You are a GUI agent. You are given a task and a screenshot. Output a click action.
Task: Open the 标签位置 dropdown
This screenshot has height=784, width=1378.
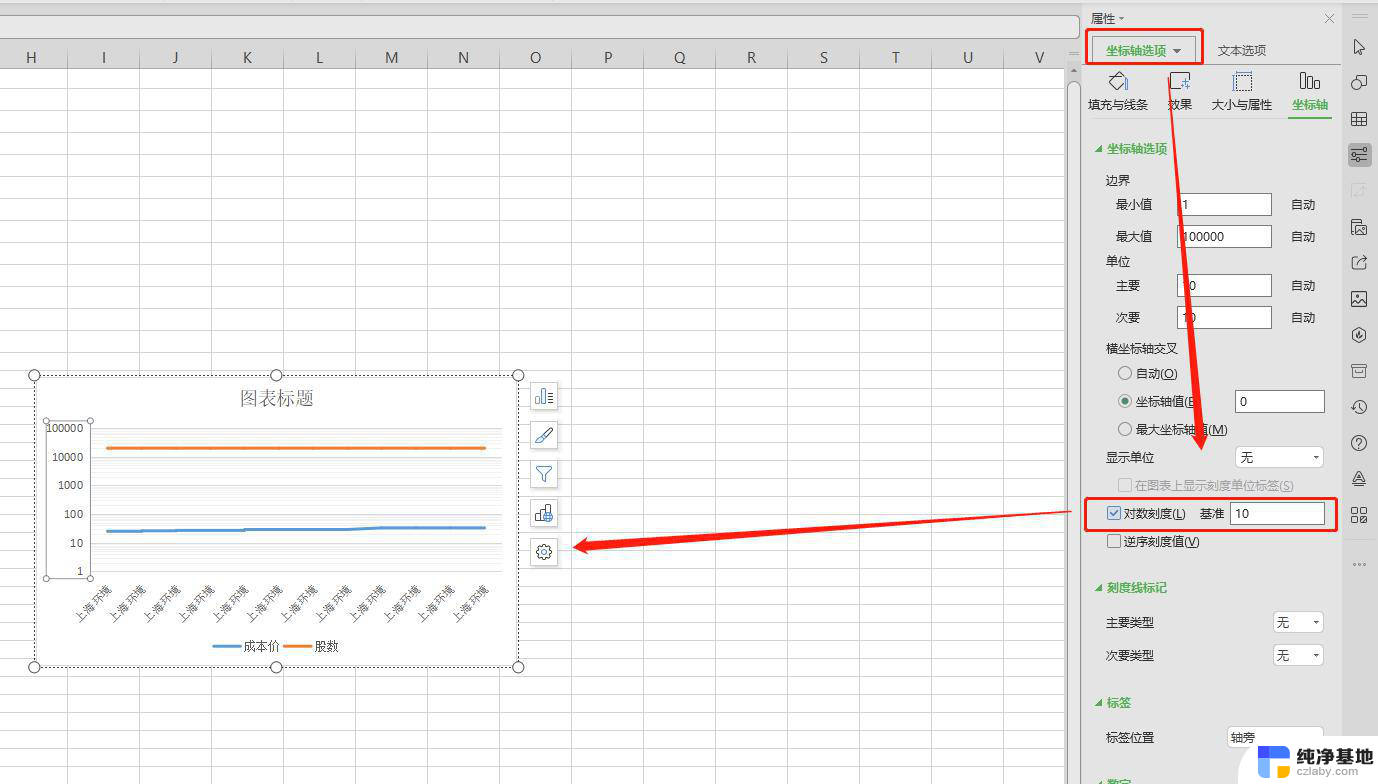pyautogui.click(x=1275, y=737)
